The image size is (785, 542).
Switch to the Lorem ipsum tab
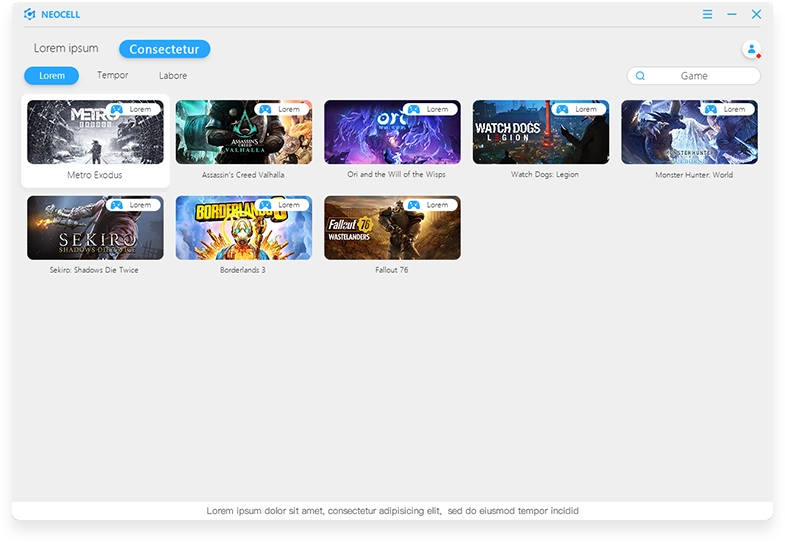click(x=66, y=48)
